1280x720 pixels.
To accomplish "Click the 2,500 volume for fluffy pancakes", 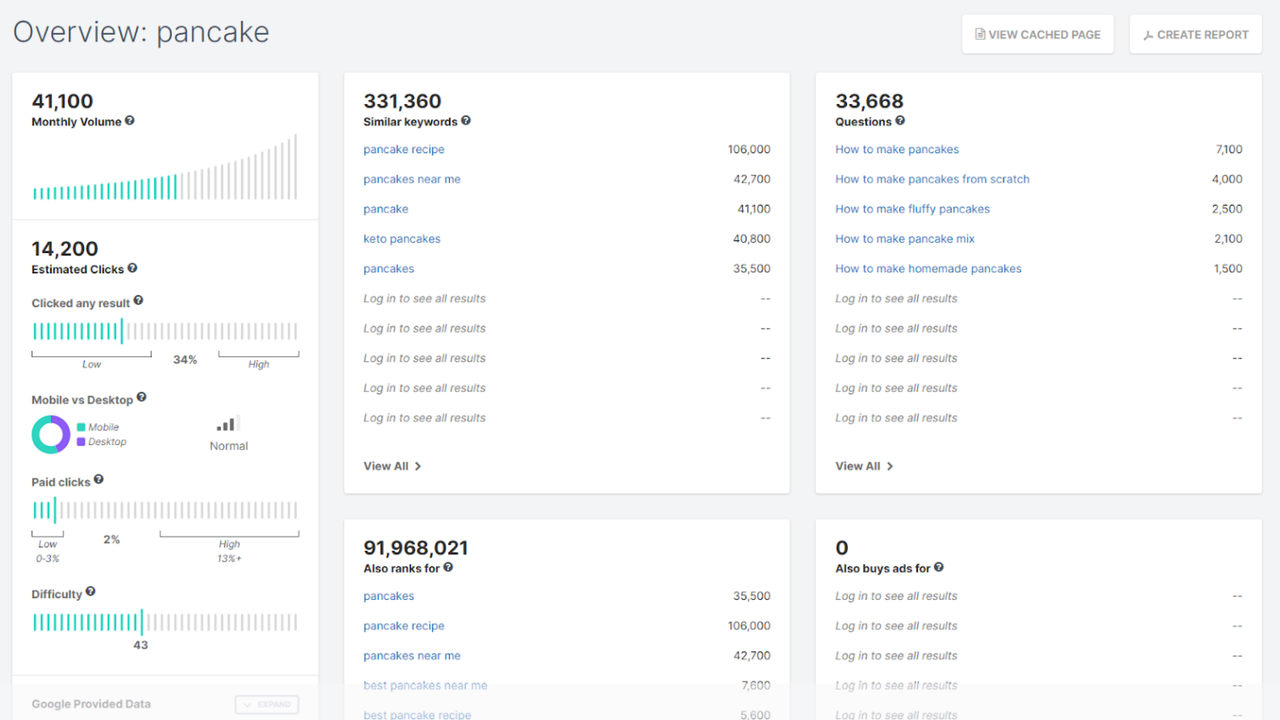I will (x=1228, y=209).
